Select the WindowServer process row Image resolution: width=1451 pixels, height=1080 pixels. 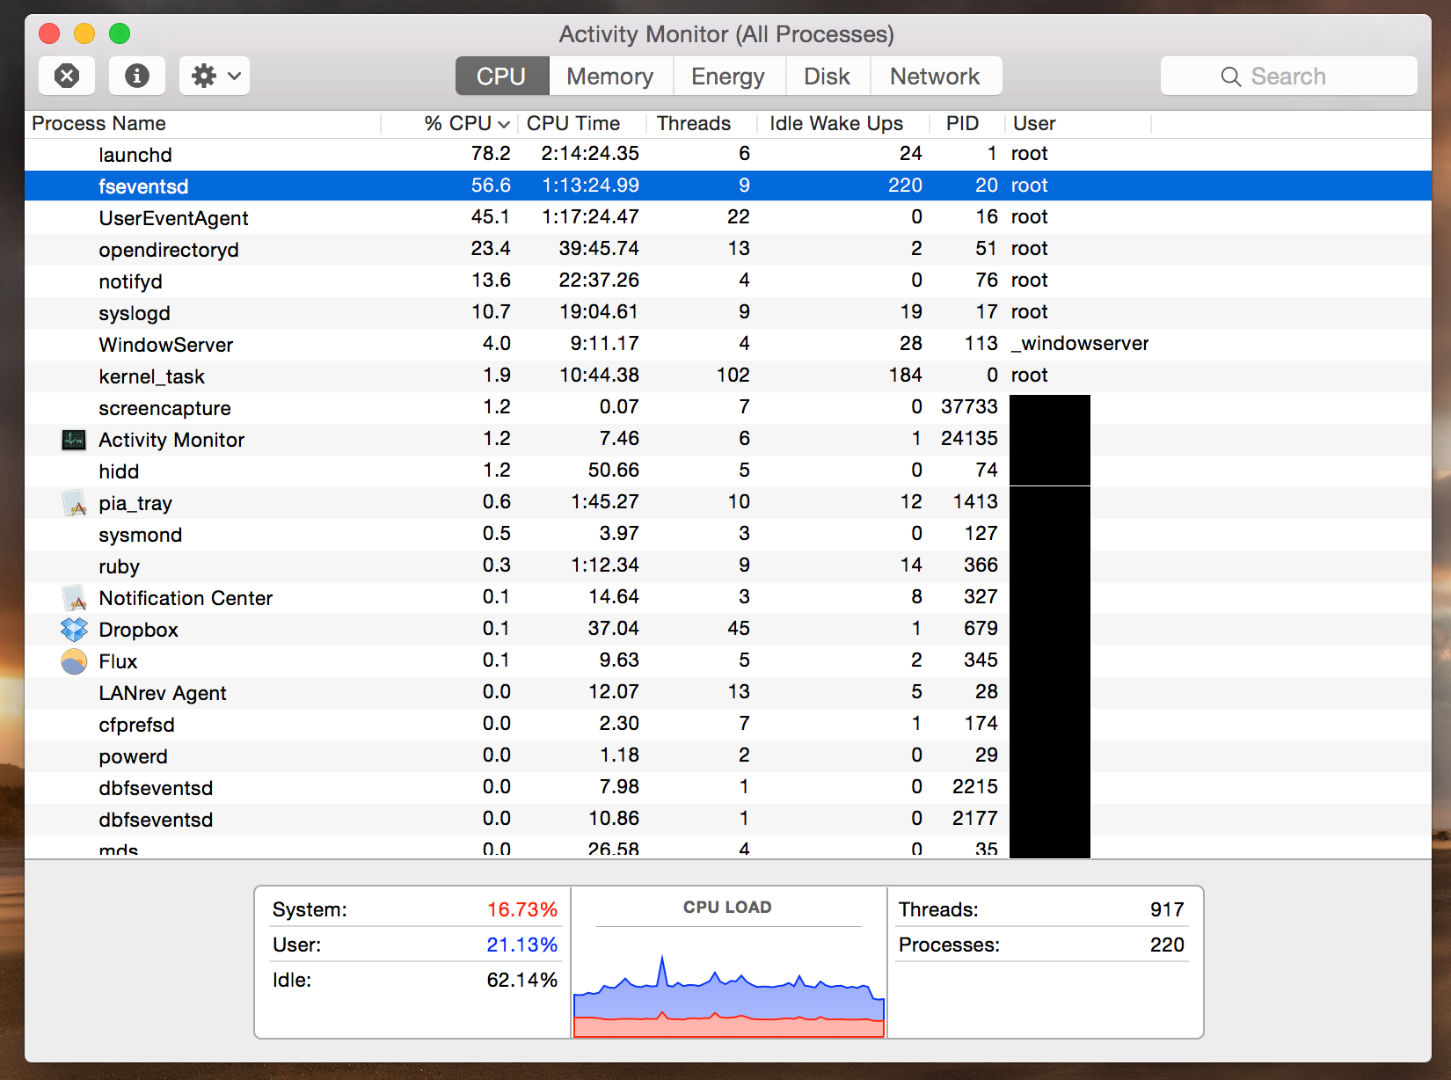(x=728, y=344)
